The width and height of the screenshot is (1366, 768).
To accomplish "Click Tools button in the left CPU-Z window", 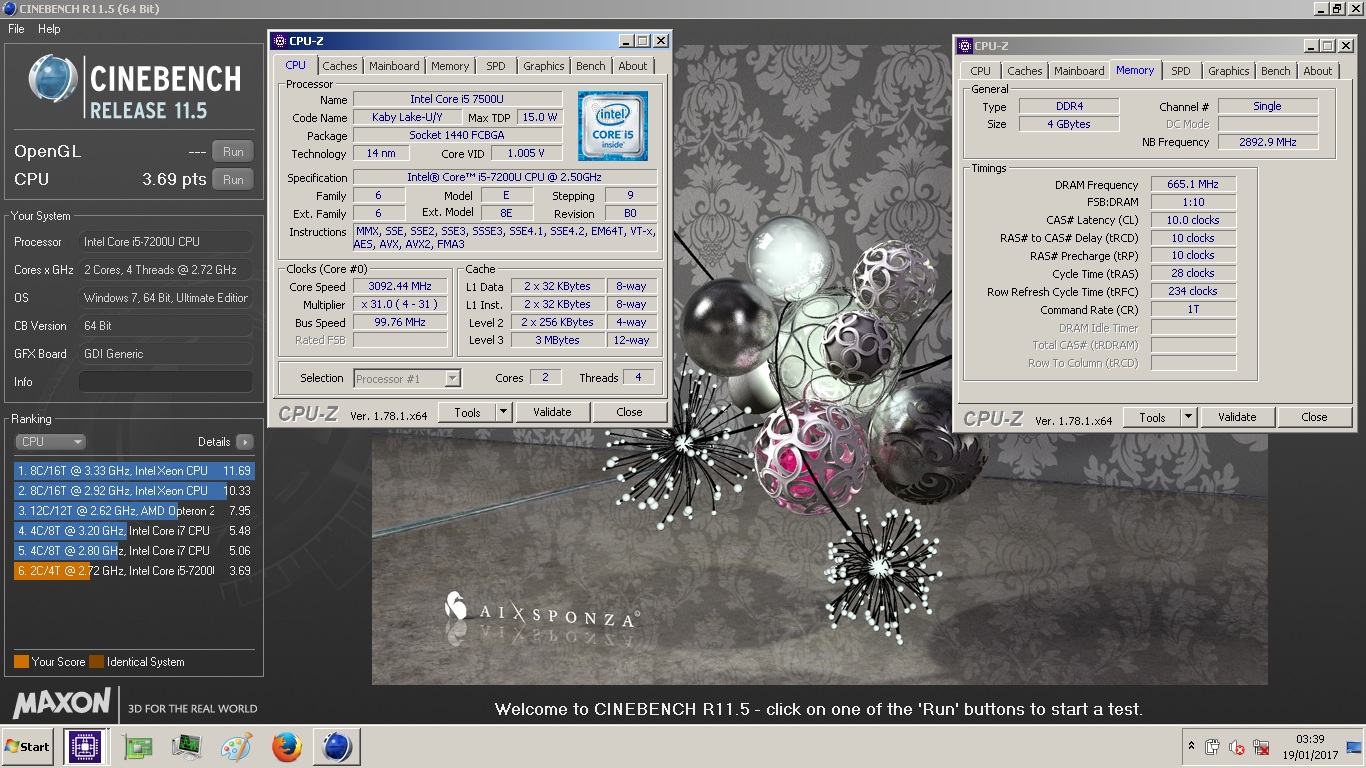I will click(467, 412).
